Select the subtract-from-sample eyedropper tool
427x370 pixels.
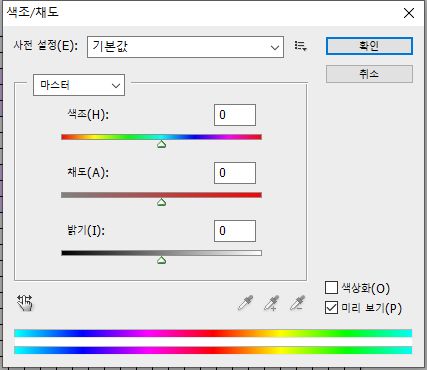click(x=298, y=303)
